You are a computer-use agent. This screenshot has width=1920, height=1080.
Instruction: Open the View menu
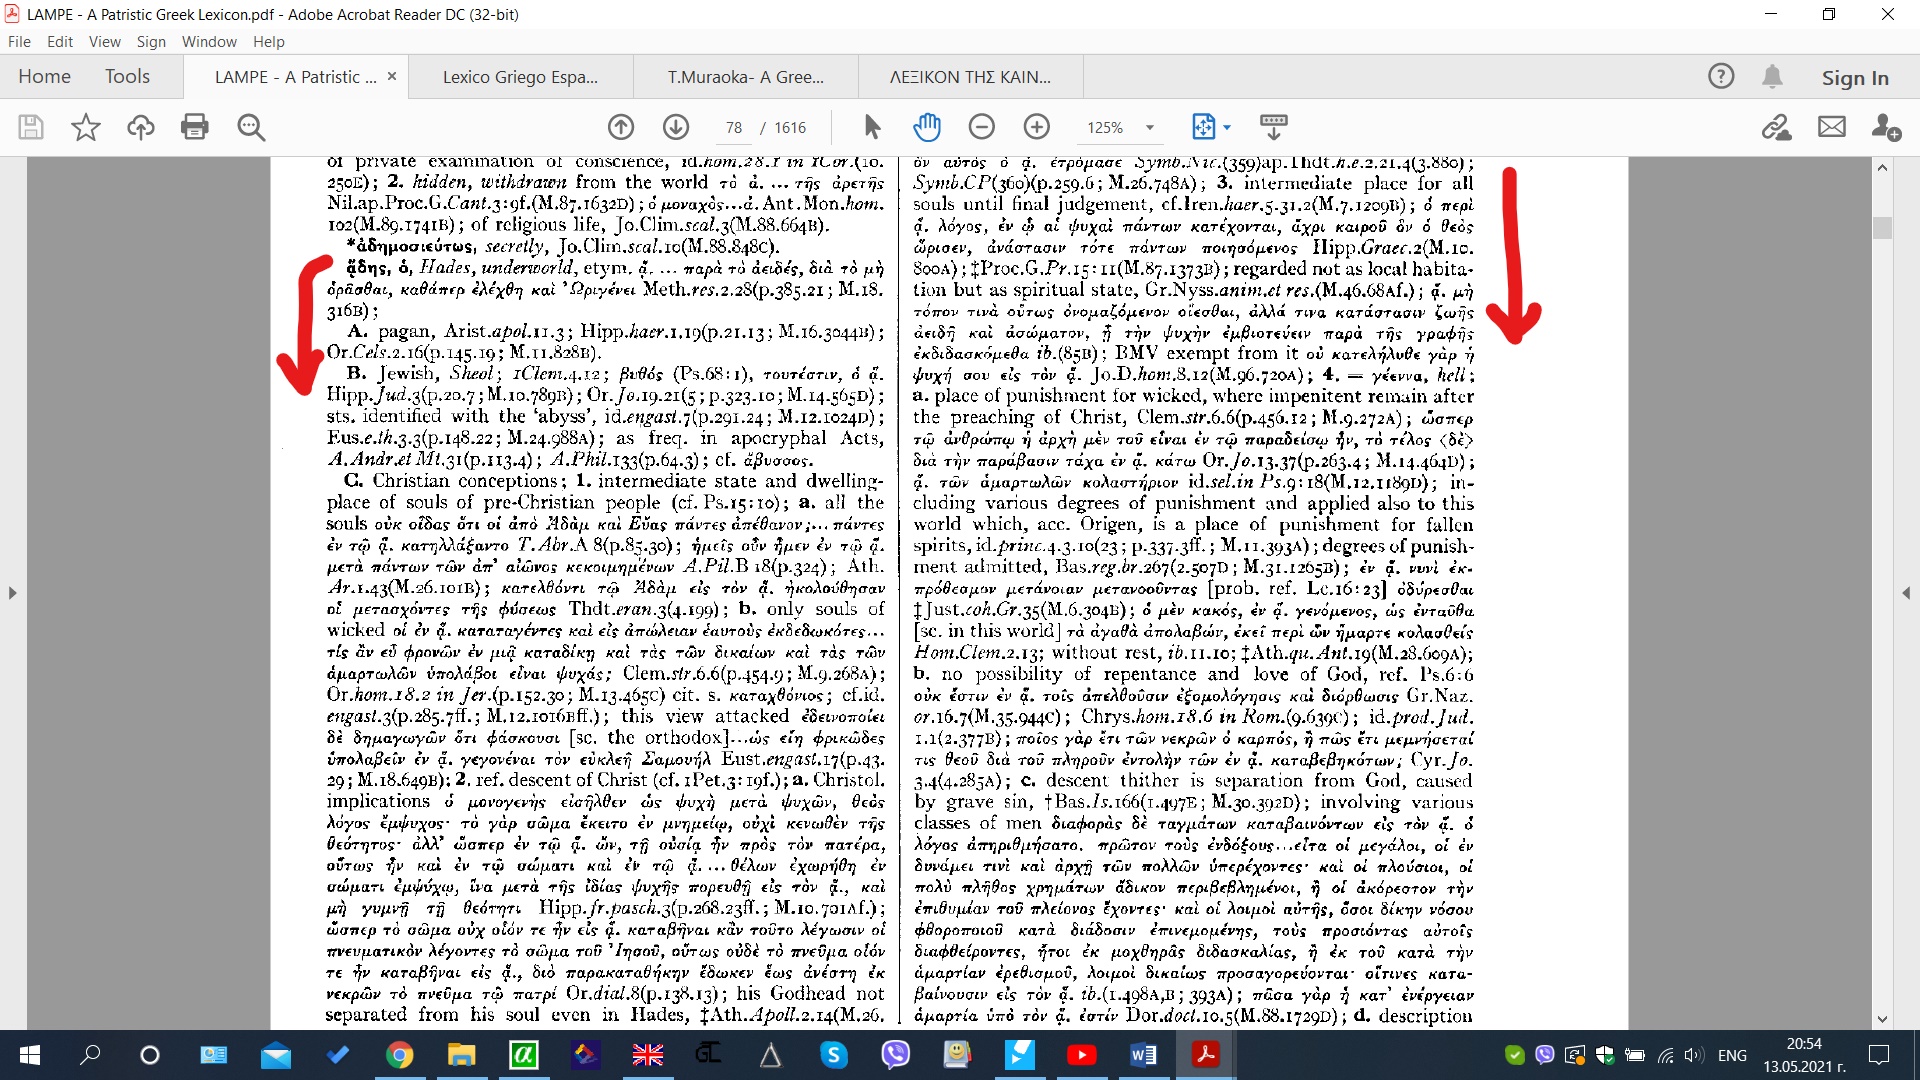click(104, 42)
